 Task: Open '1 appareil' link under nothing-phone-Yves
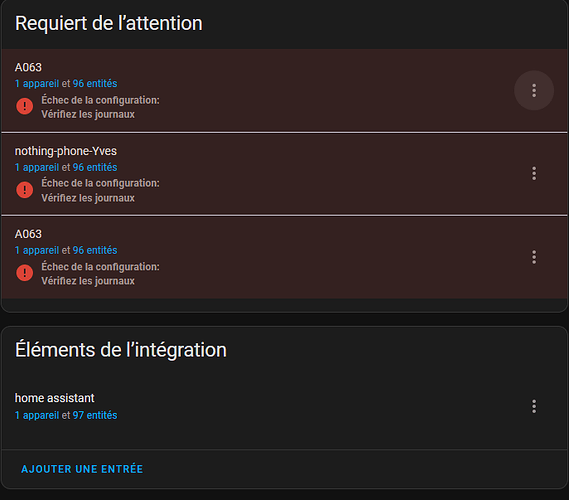click(37, 167)
